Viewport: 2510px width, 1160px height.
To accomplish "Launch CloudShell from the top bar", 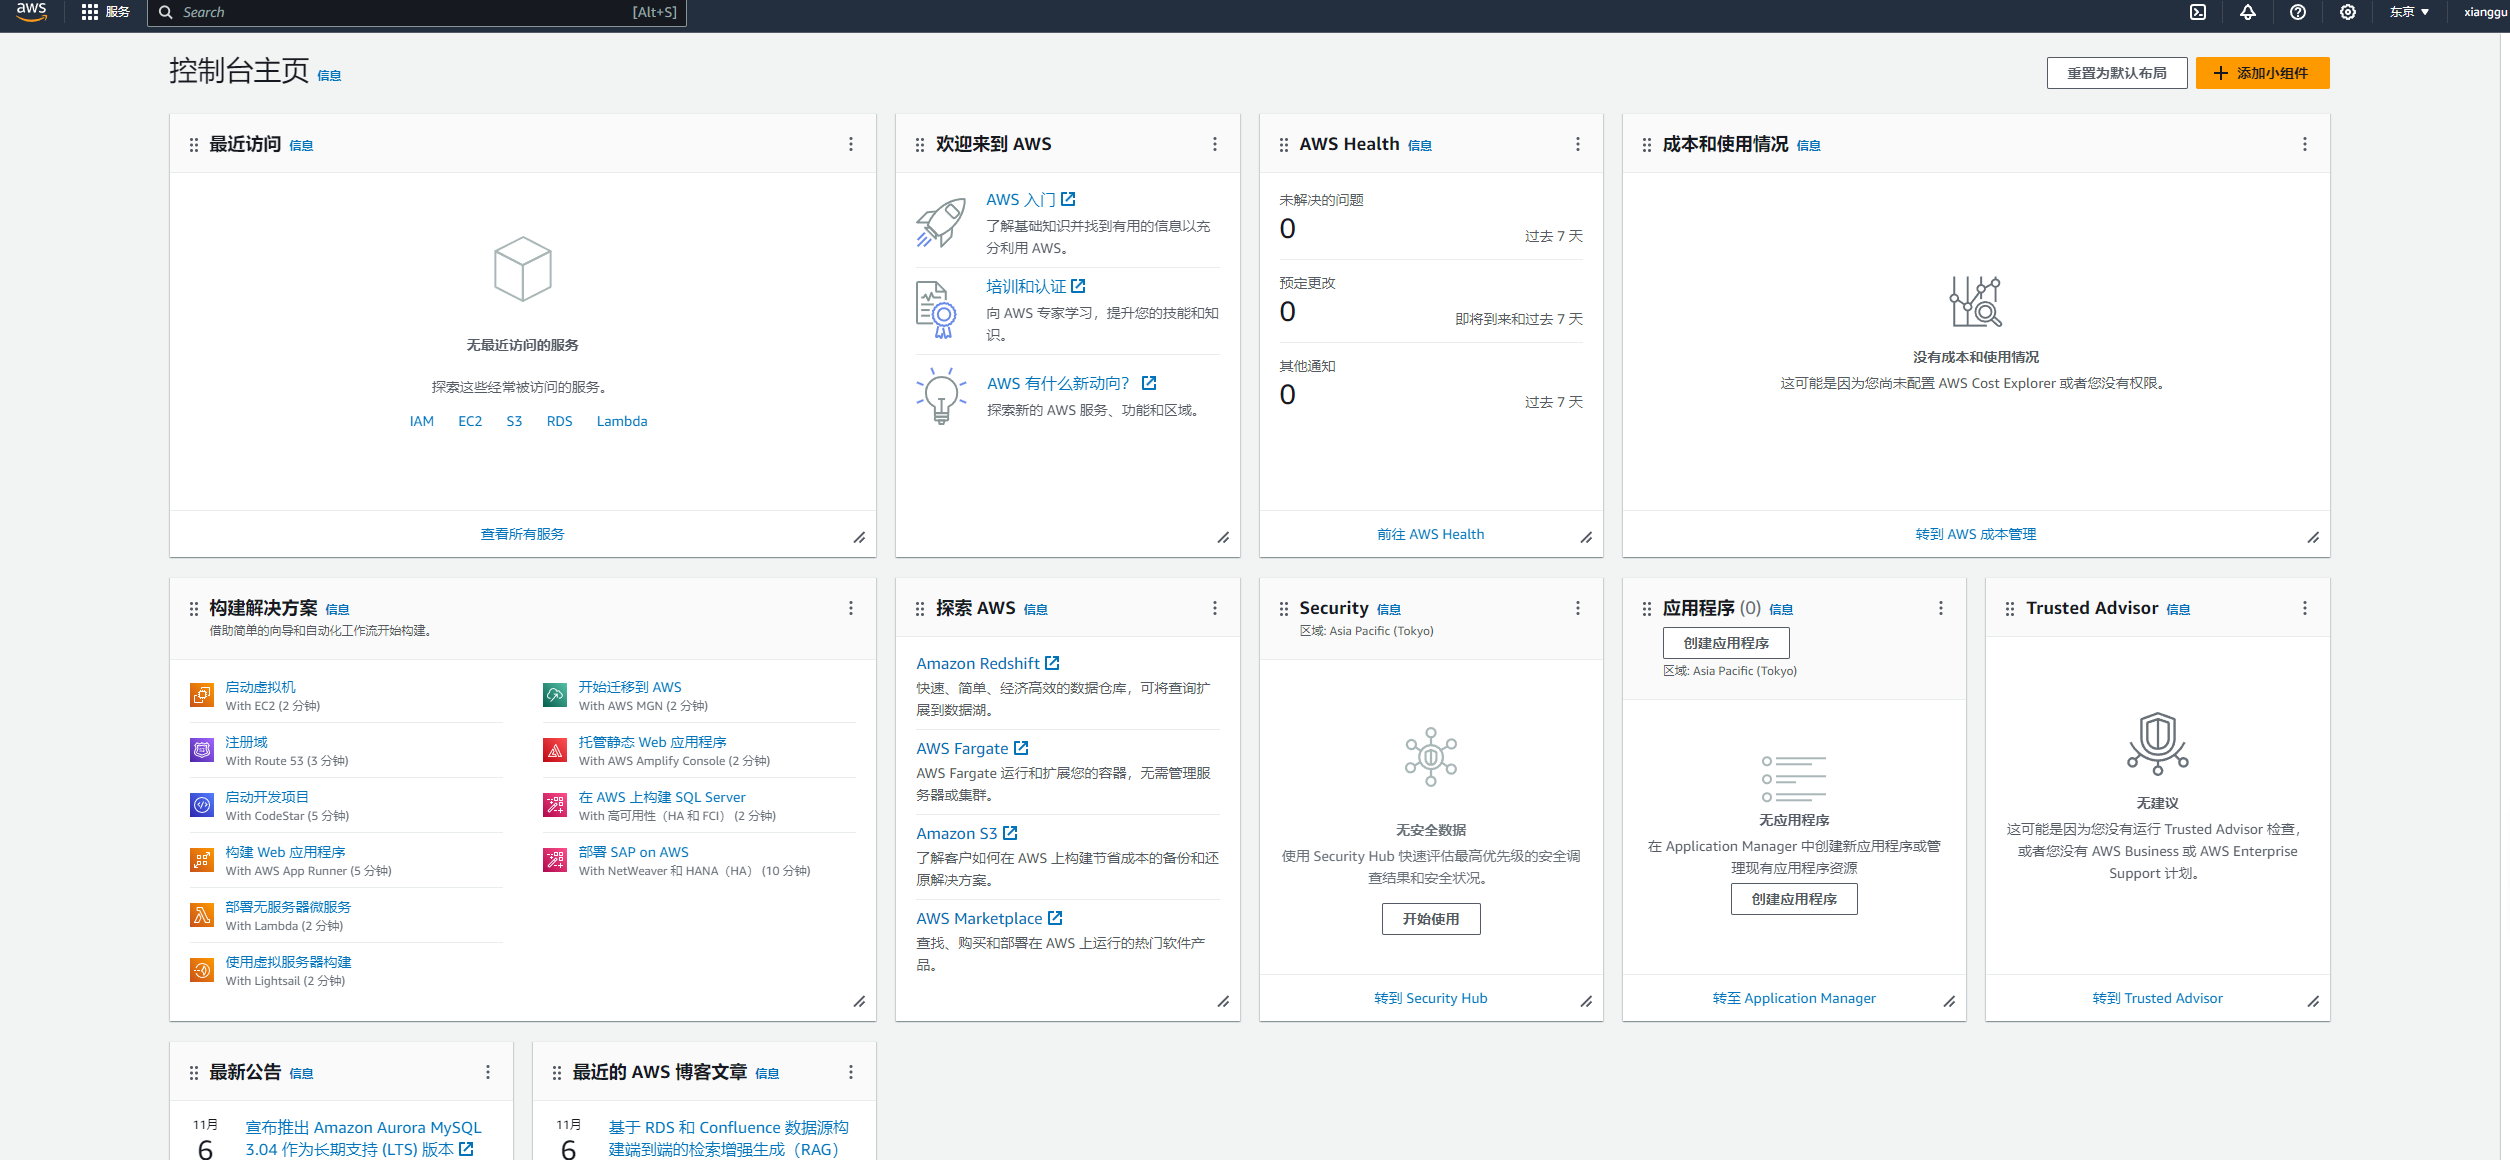I will [2198, 13].
